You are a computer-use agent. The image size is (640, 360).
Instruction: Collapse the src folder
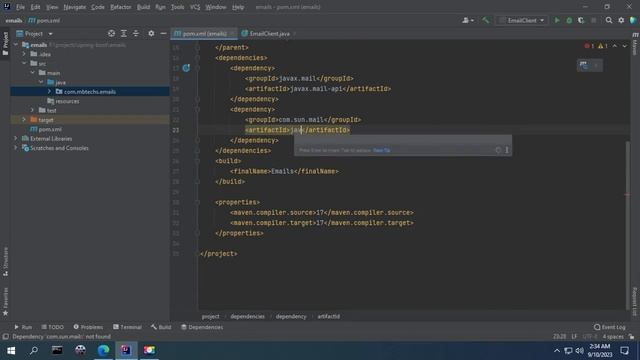click(x=24, y=63)
